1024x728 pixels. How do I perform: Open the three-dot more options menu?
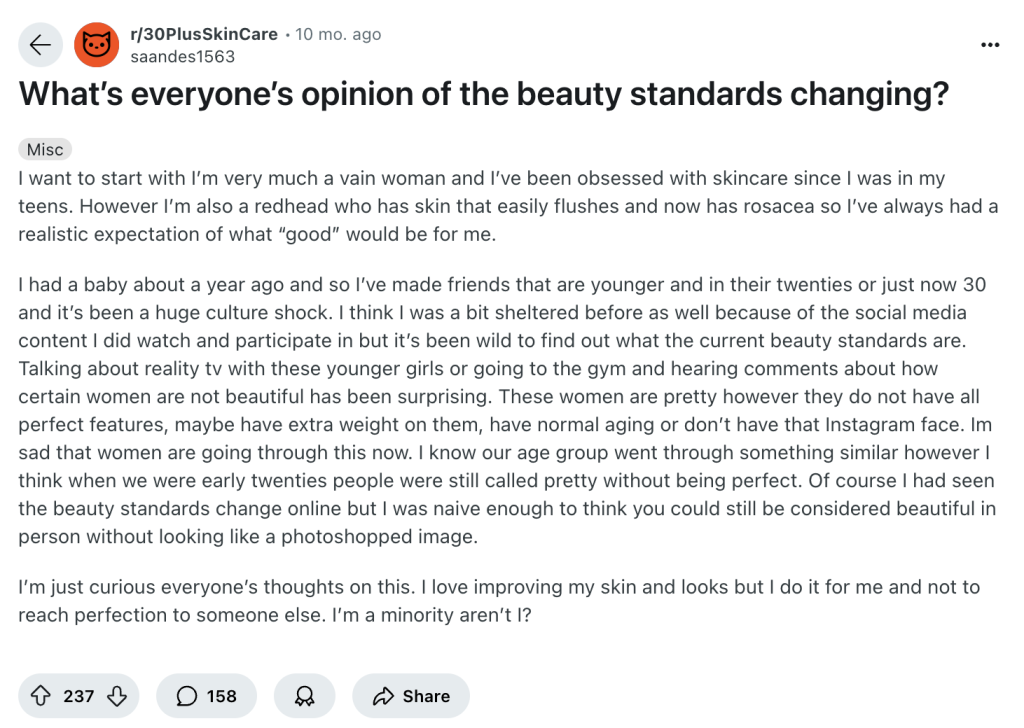[990, 45]
